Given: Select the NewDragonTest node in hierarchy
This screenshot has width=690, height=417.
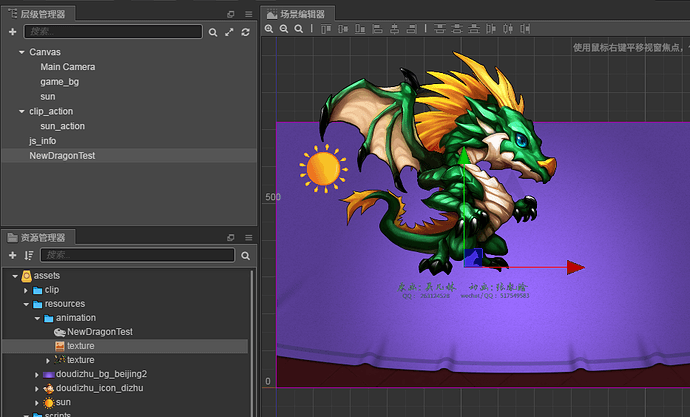Looking at the screenshot, I should tap(62, 156).
